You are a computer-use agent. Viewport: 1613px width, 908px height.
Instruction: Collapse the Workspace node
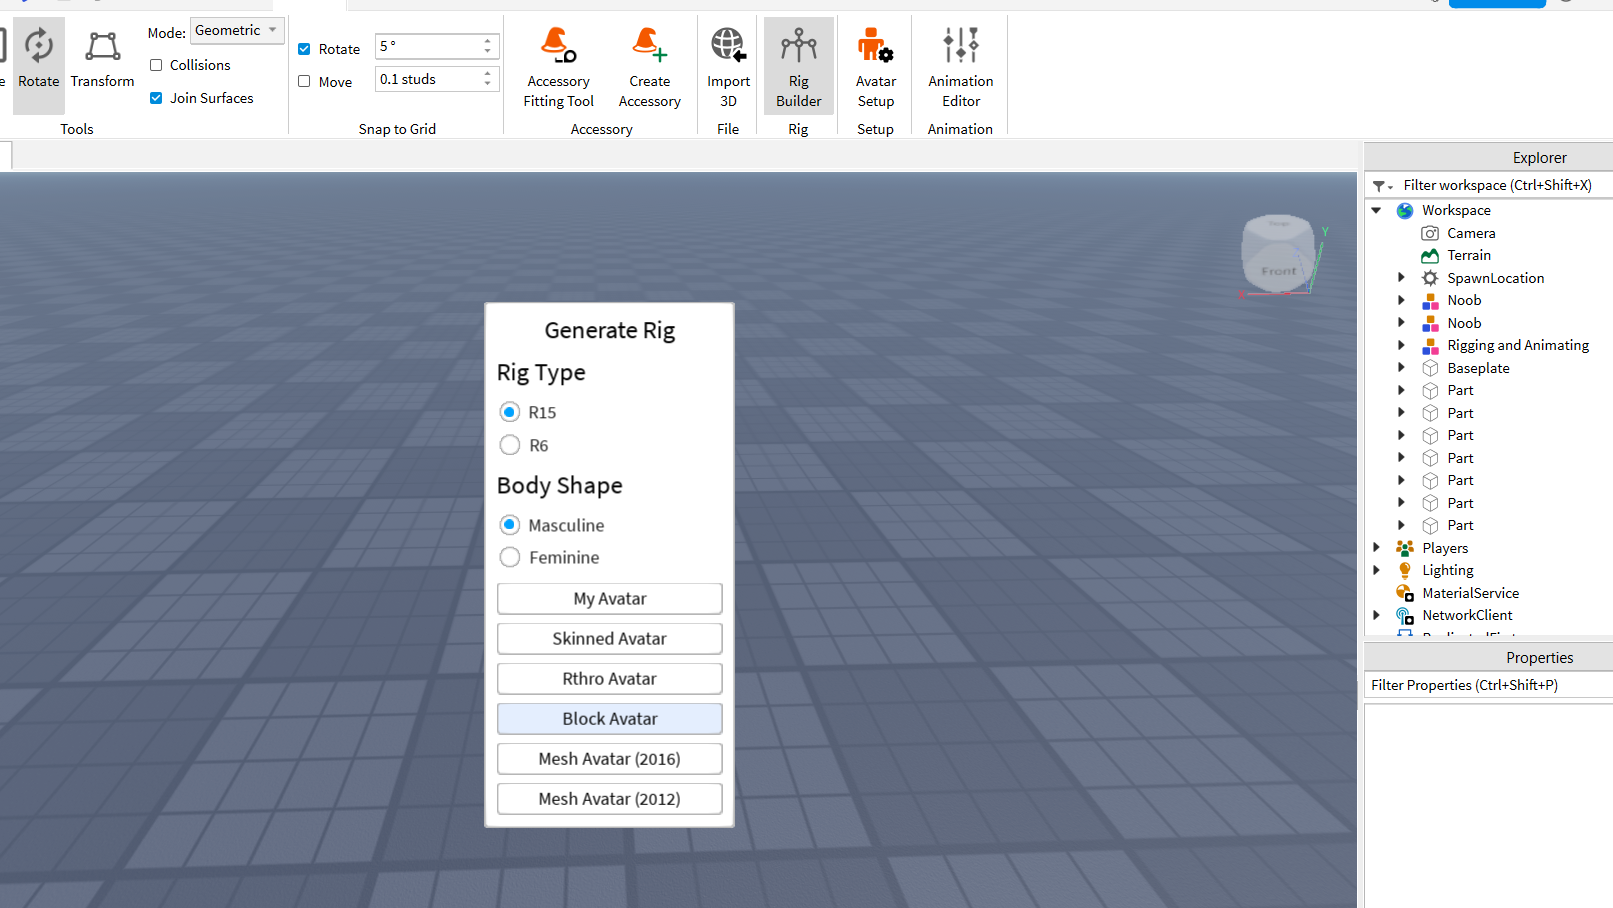(x=1377, y=210)
